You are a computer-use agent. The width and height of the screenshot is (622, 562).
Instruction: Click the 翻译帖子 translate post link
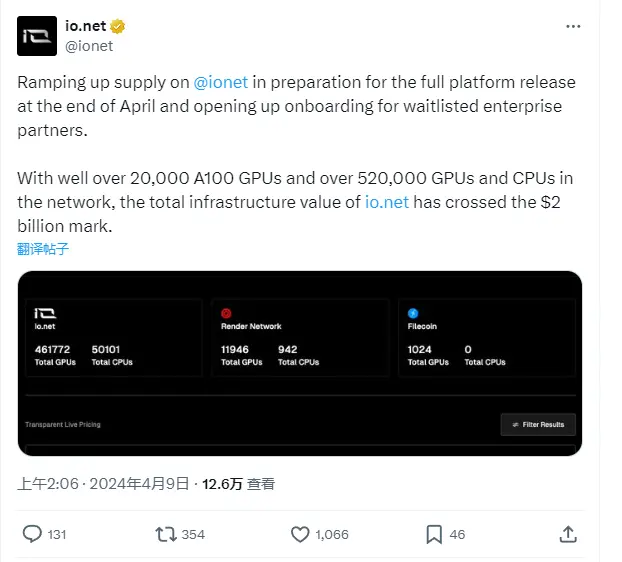pos(43,249)
